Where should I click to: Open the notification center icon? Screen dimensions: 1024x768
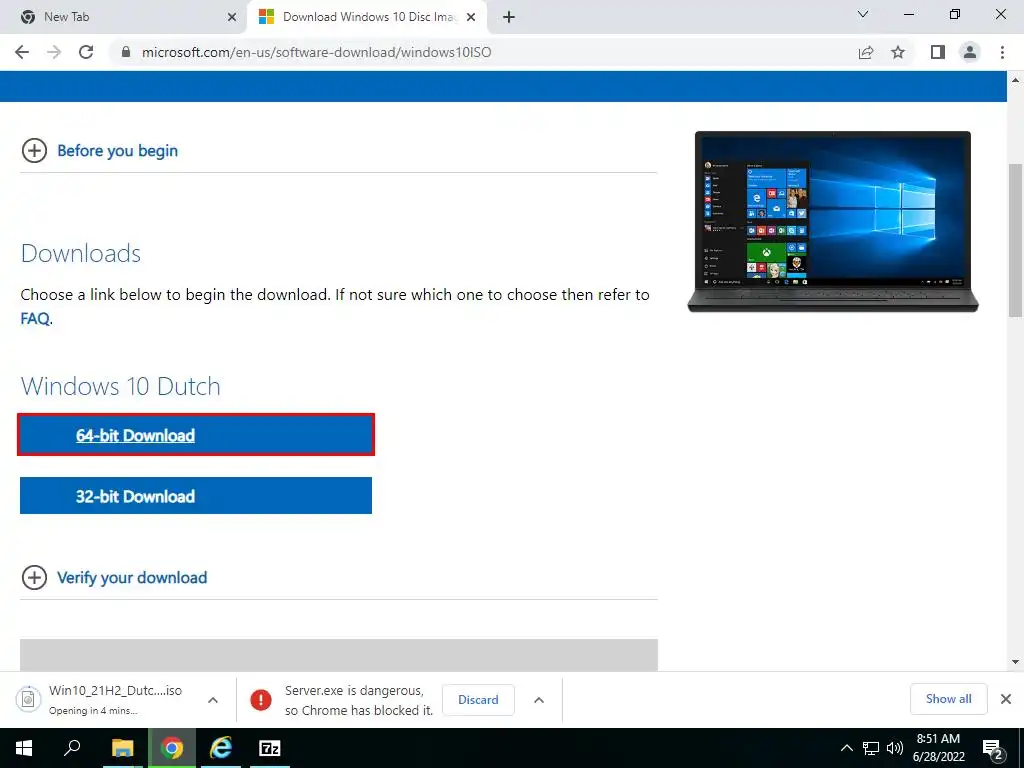[993, 748]
